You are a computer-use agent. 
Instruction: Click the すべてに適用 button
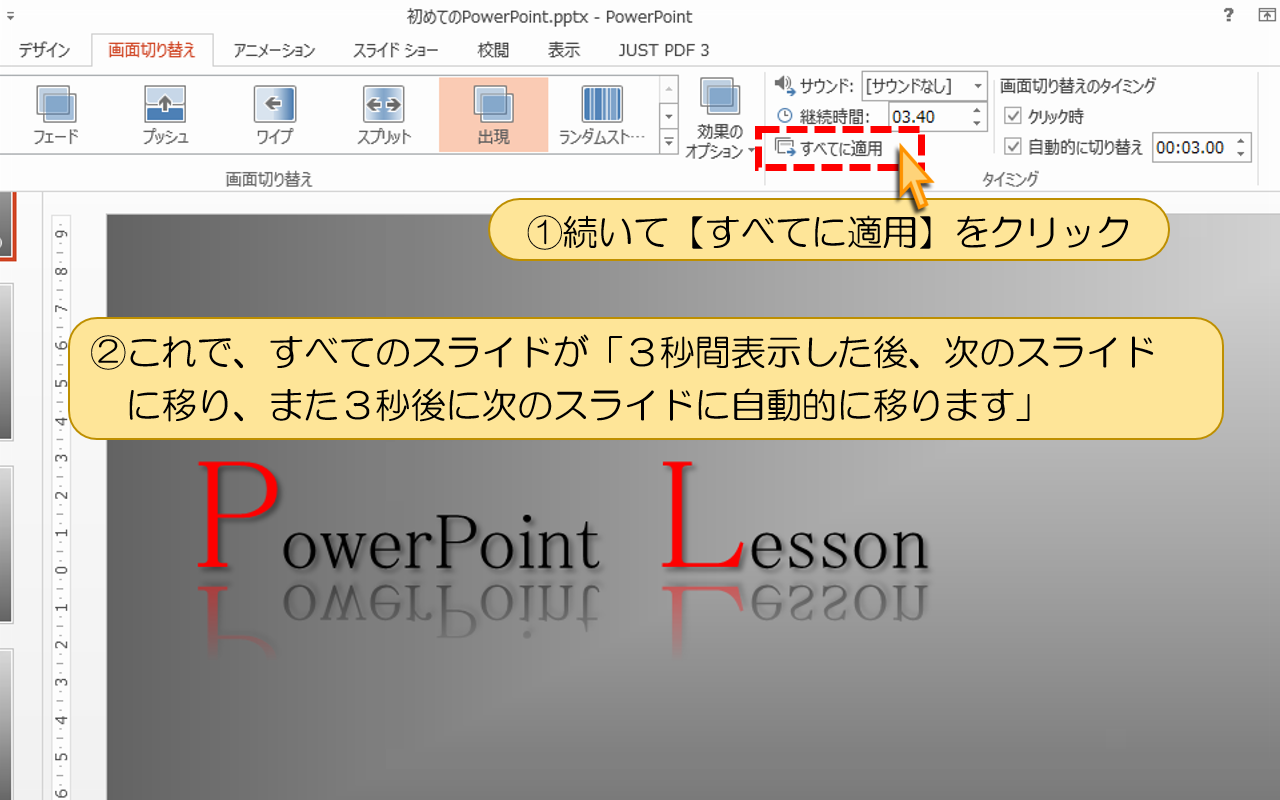click(830, 149)
